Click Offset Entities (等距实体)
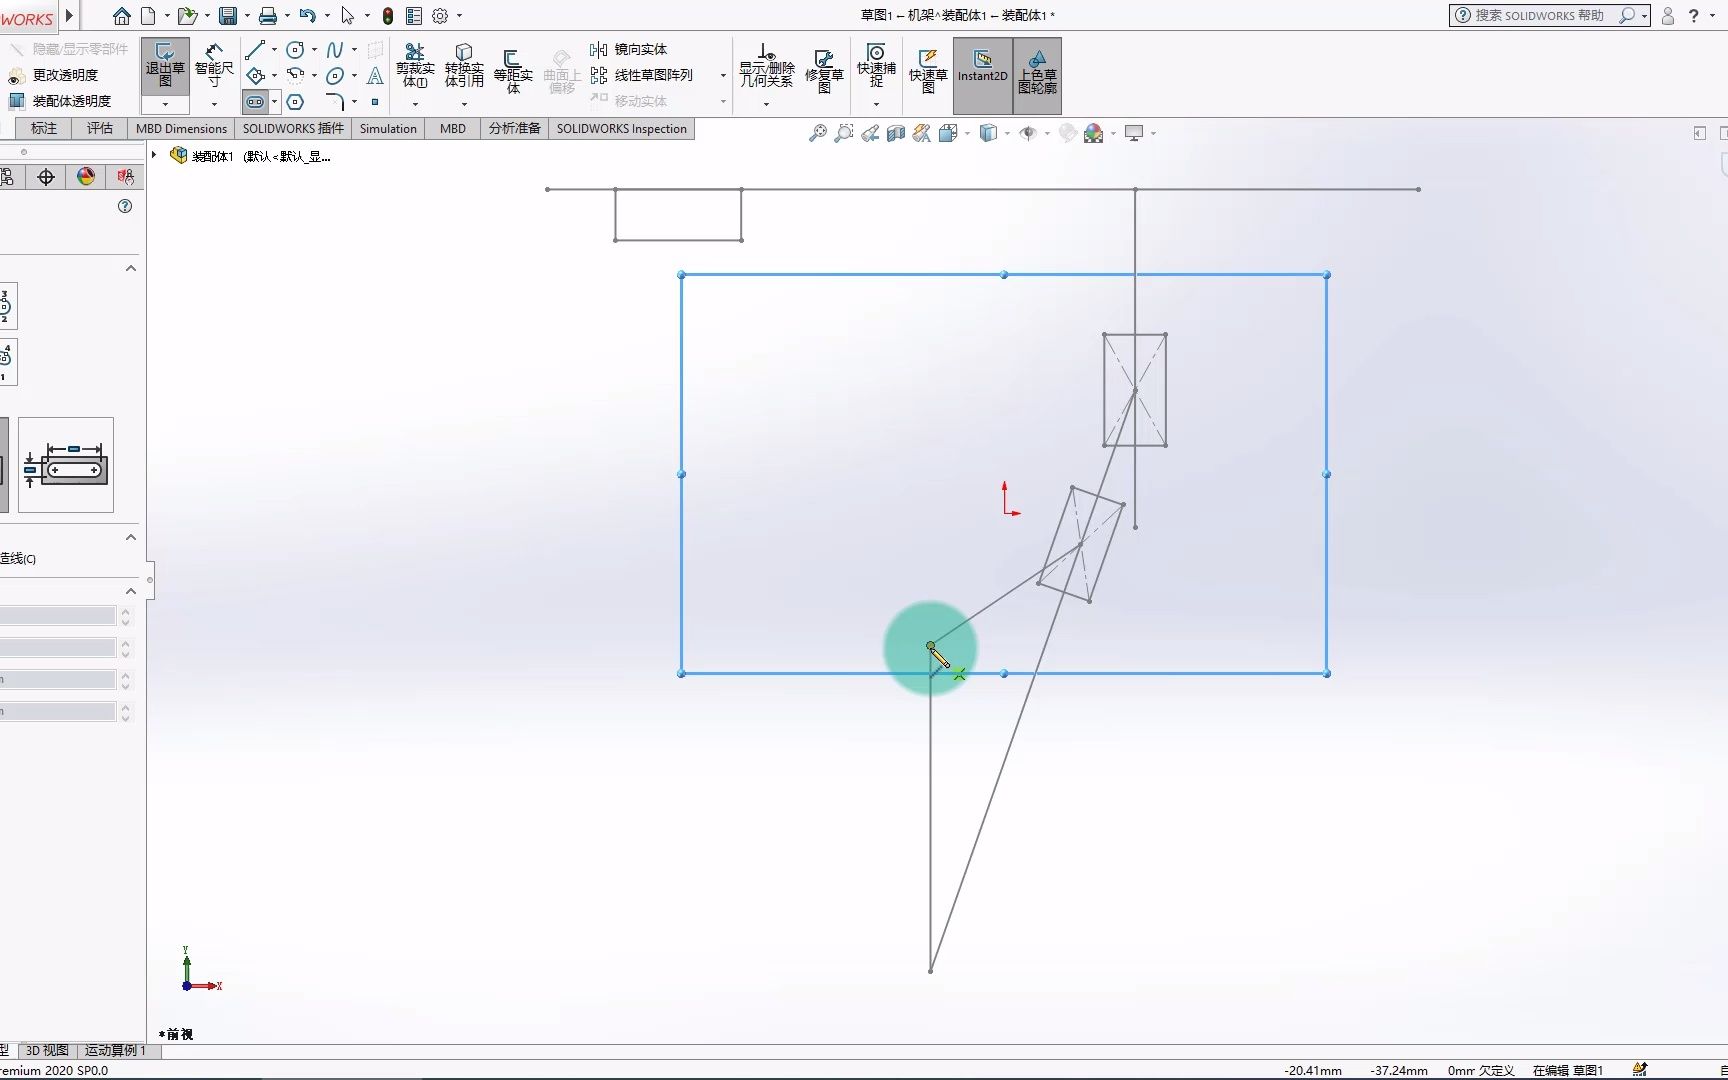 click(x=513, y=70)
